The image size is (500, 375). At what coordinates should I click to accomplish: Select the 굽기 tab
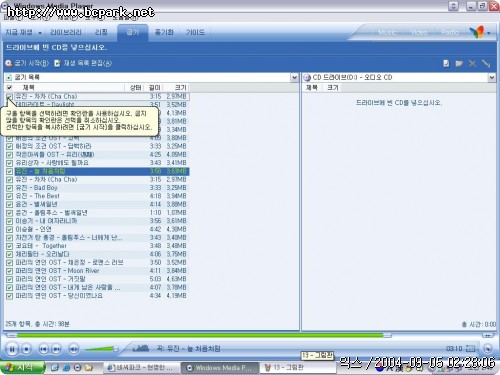coord(133,32)
